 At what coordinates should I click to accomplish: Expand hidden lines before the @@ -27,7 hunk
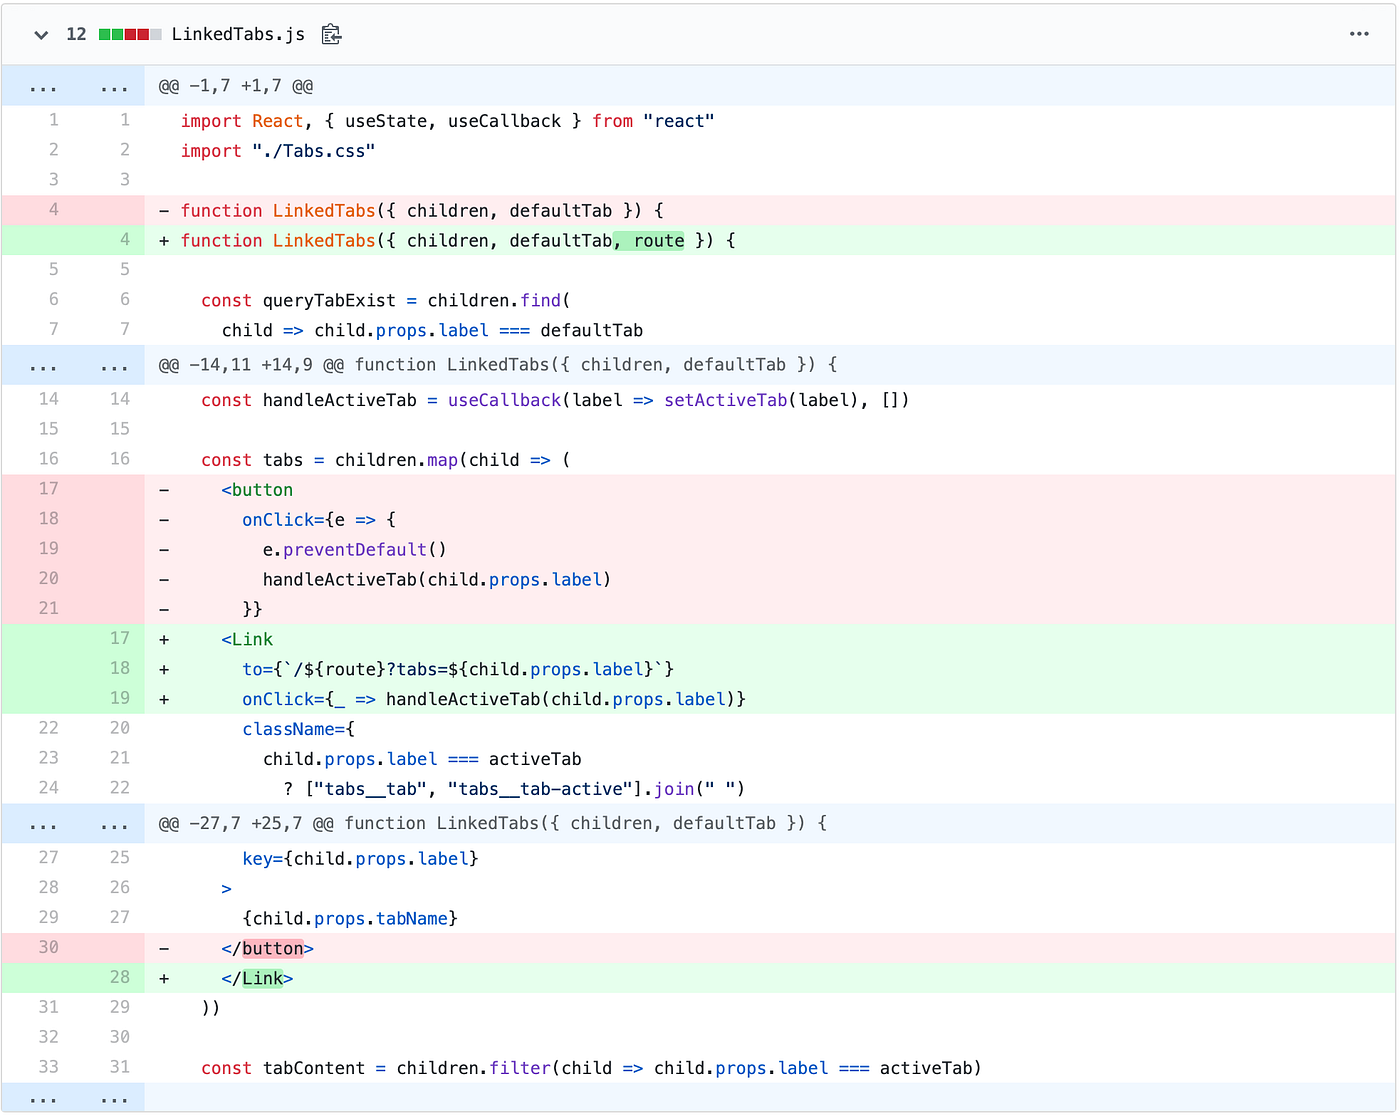[x=42, y=822]
